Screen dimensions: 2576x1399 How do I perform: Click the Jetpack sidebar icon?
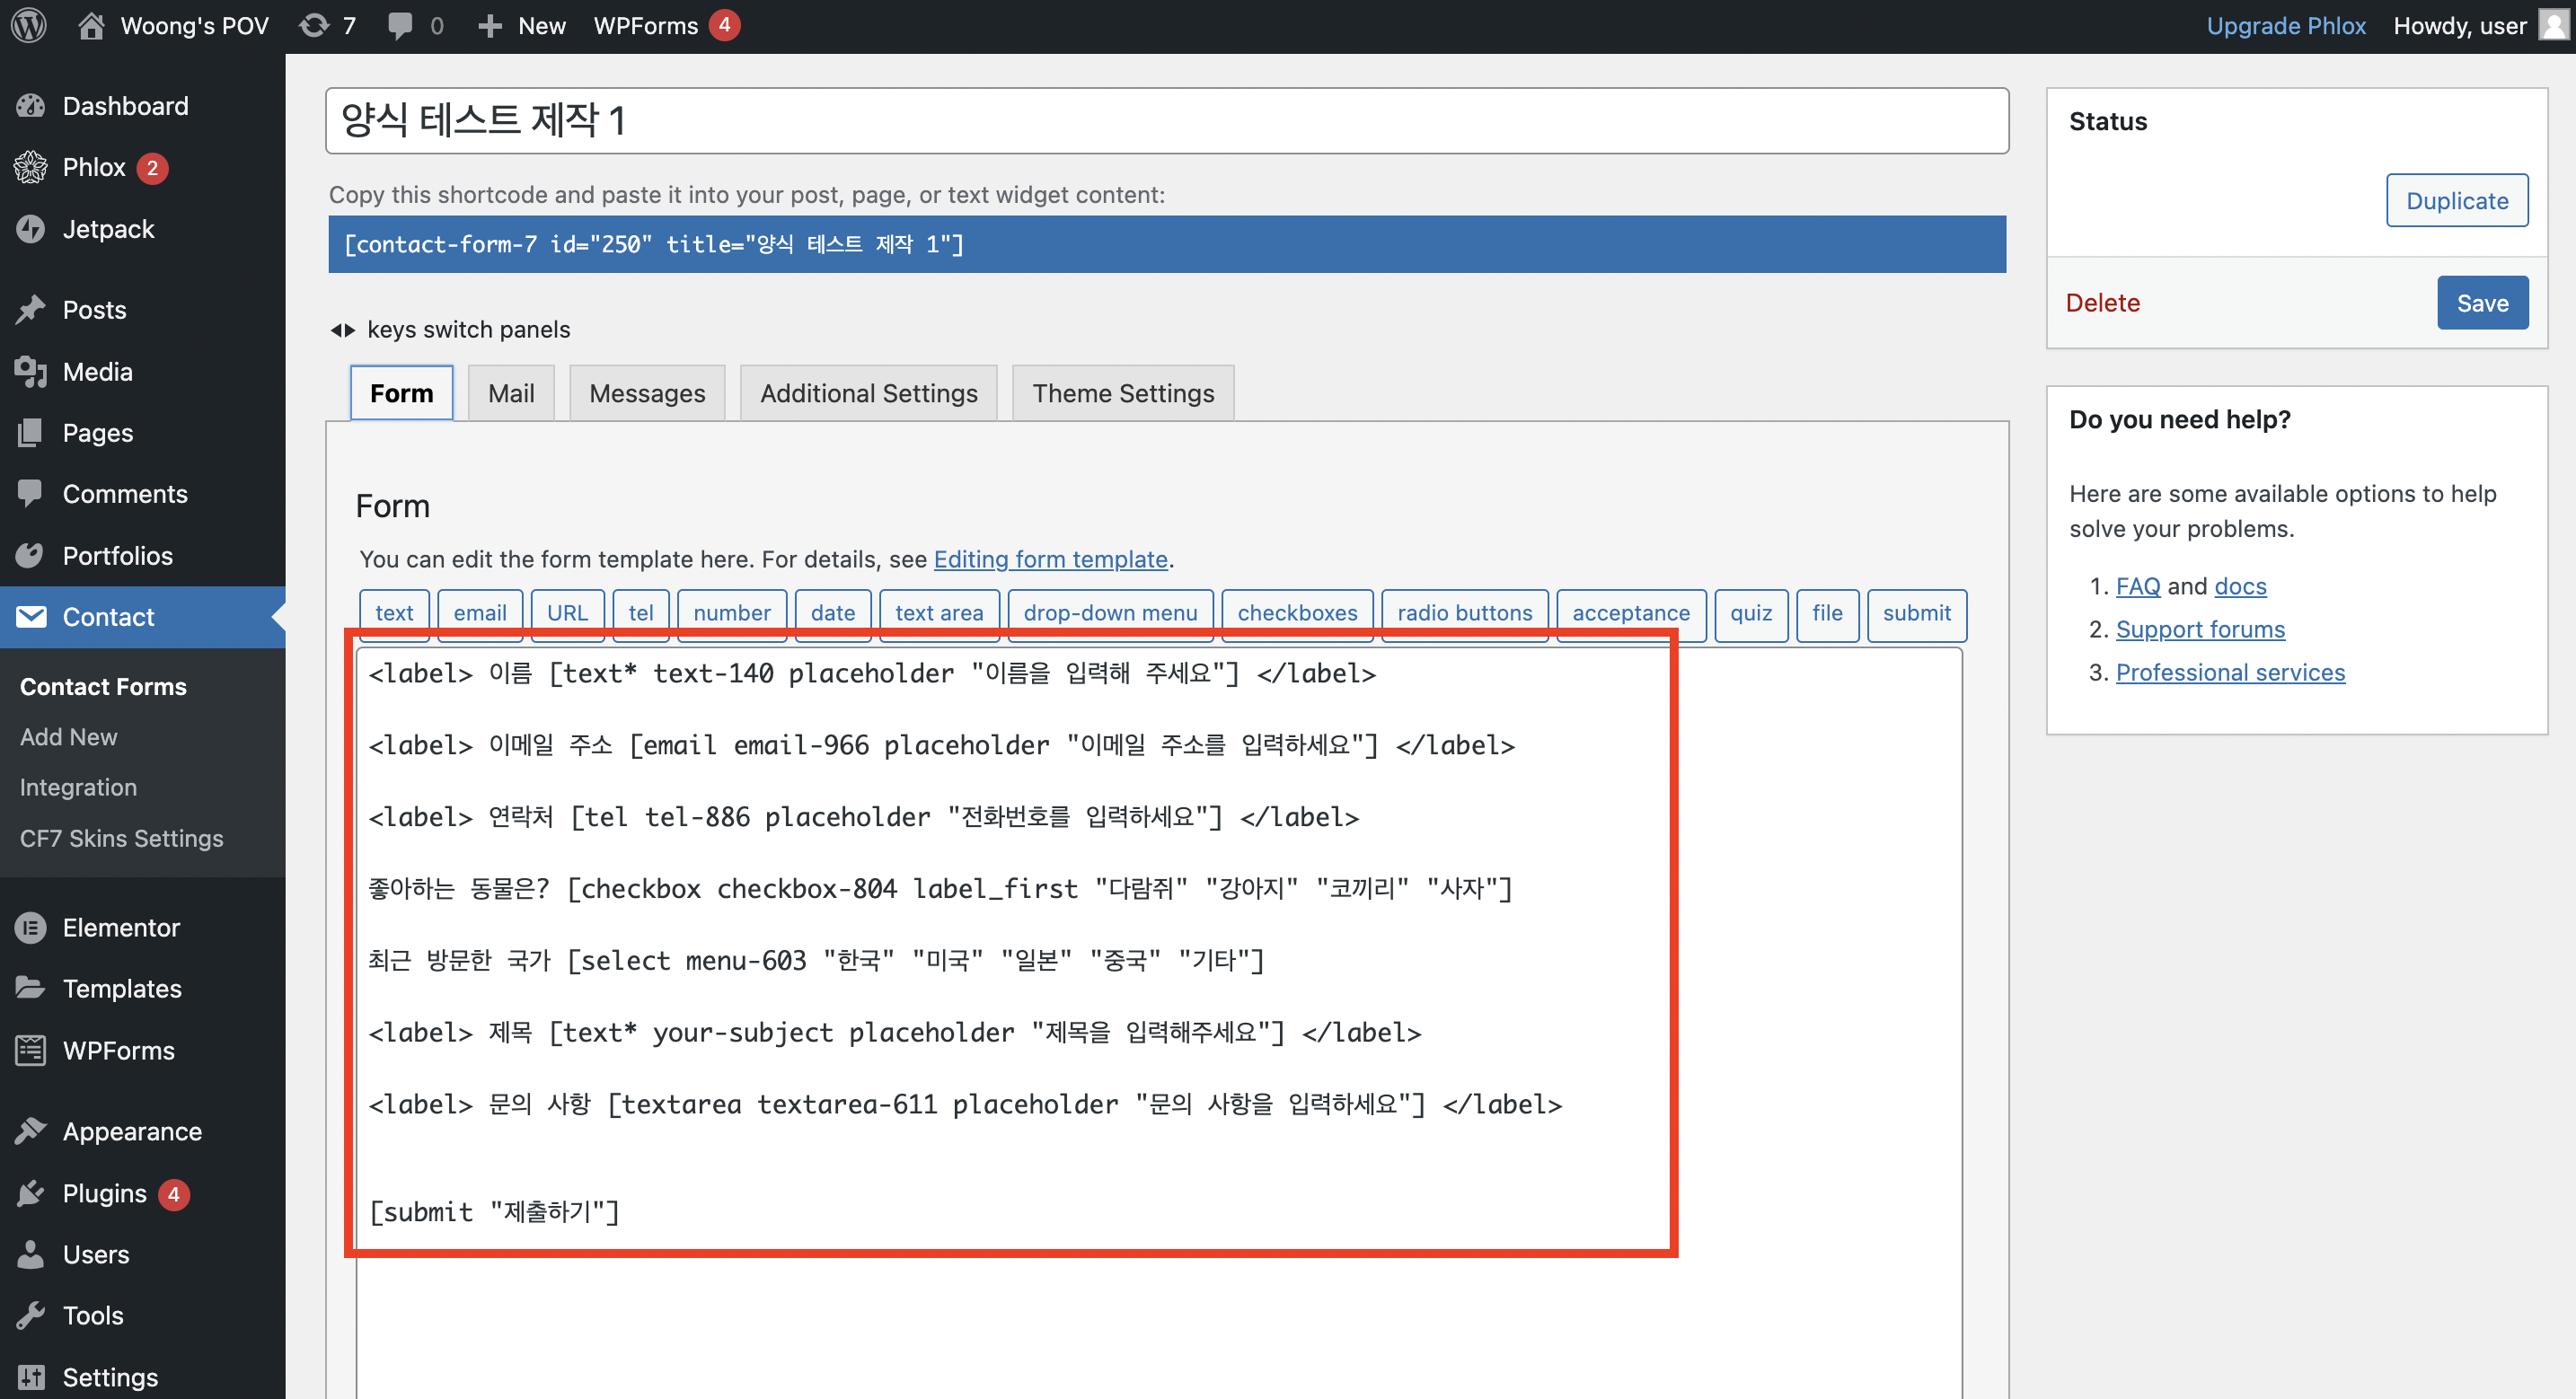tap(30, 229)
